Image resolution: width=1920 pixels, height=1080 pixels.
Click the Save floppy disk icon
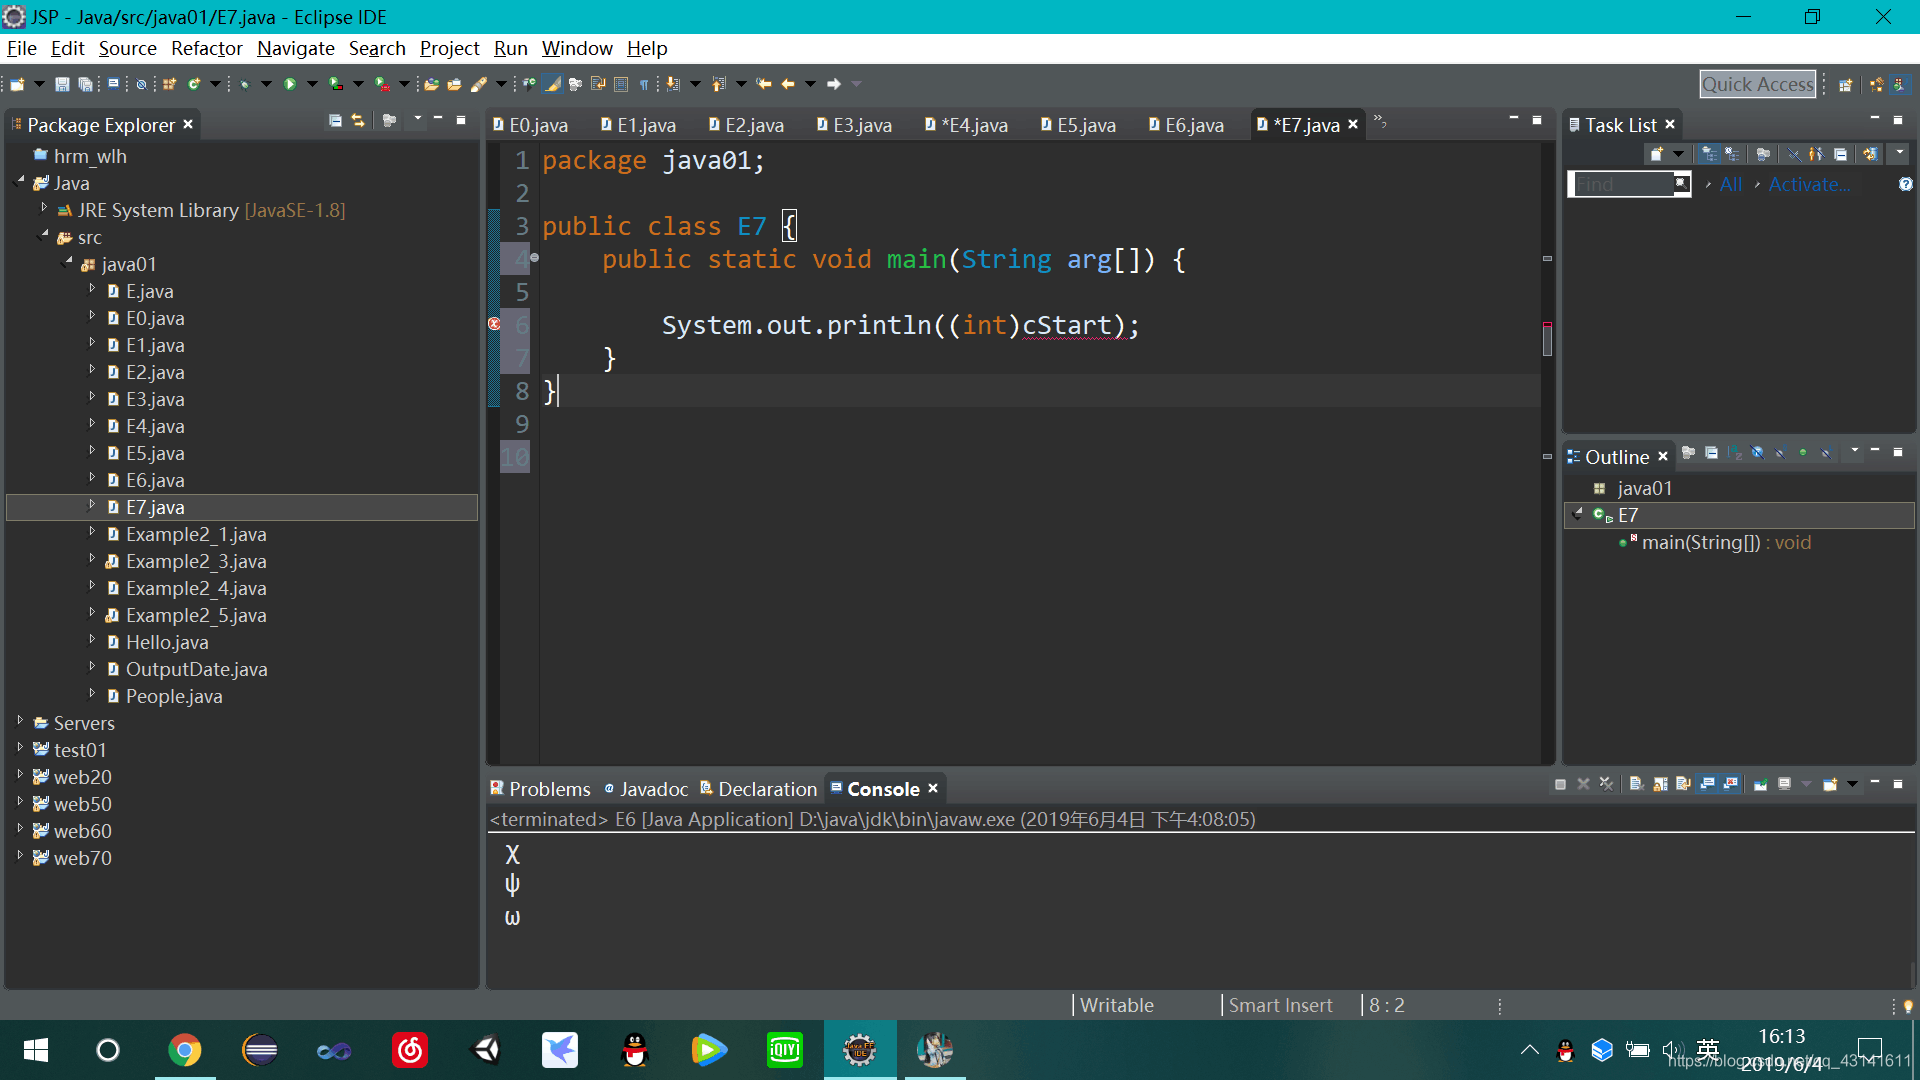pyautogui.click(x=62, y=84)
